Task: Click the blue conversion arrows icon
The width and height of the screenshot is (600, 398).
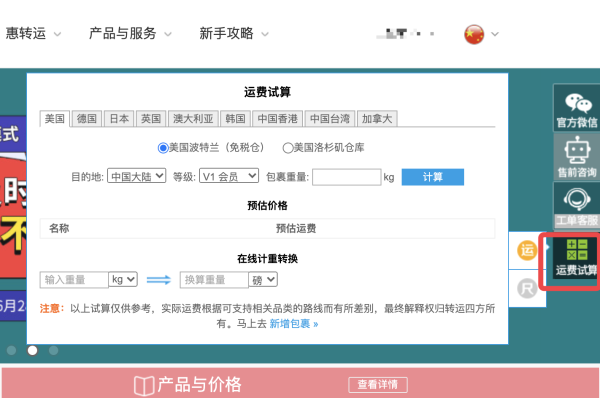Action: point(158,280)
